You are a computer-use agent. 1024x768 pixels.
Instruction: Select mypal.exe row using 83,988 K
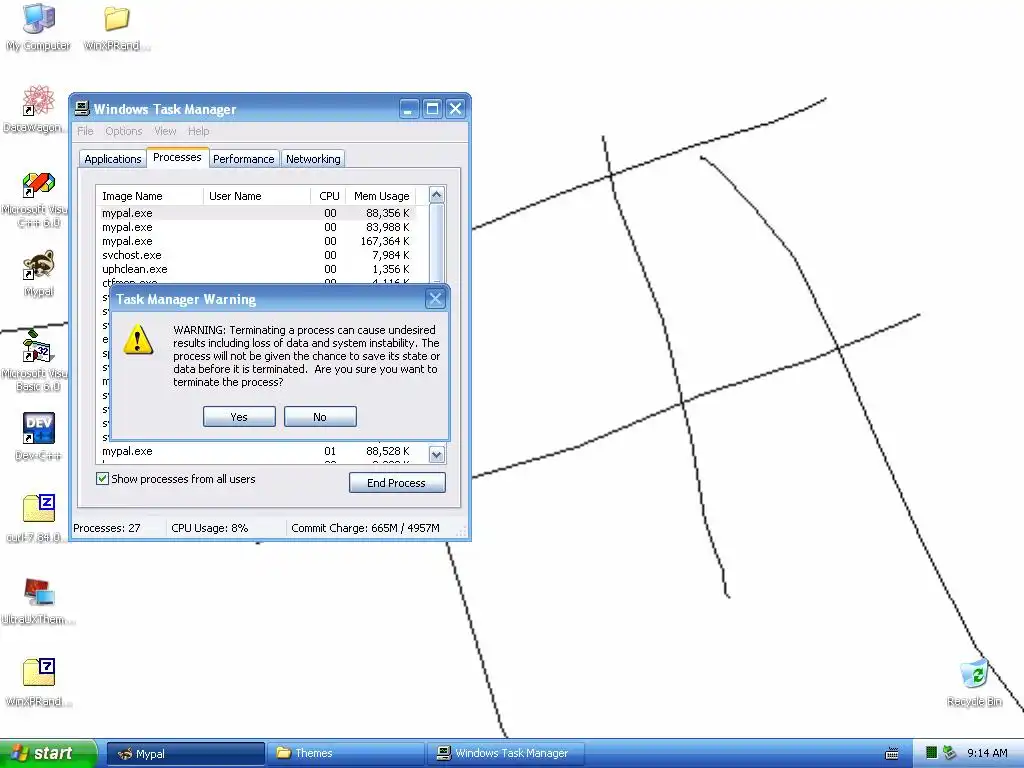pos(256,227)
